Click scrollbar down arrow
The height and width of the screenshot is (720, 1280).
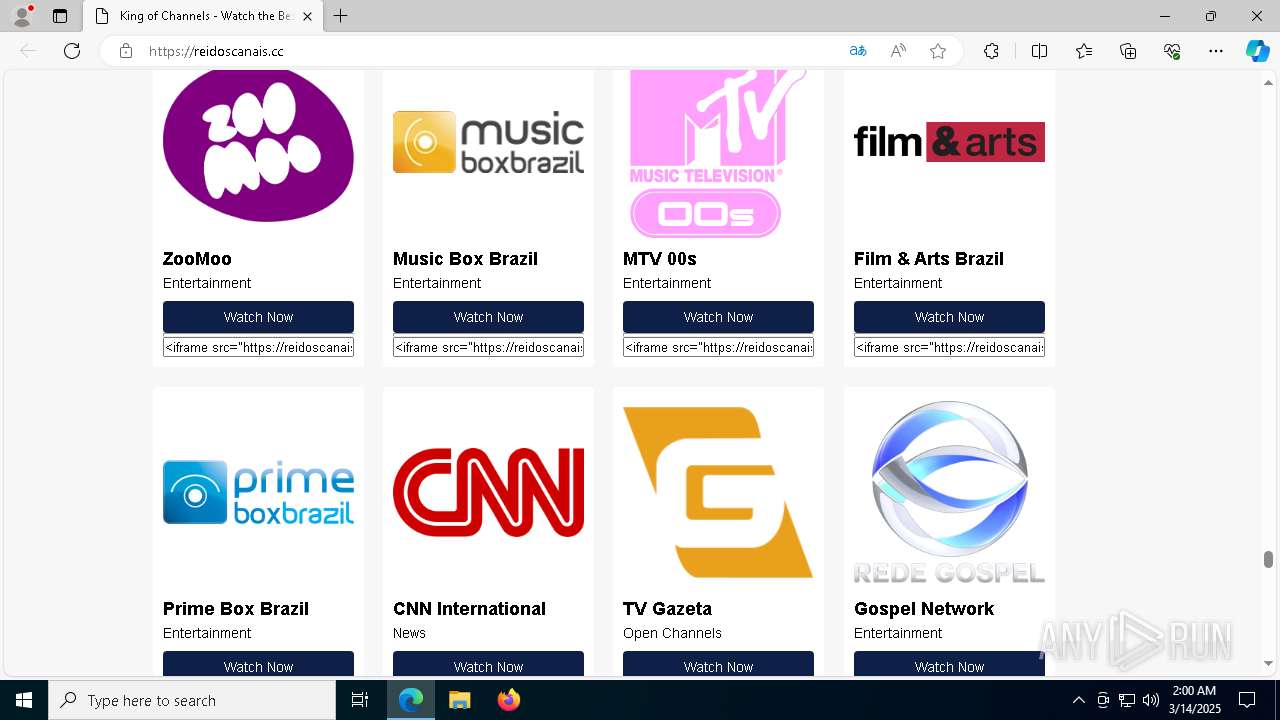point(1268,663)
